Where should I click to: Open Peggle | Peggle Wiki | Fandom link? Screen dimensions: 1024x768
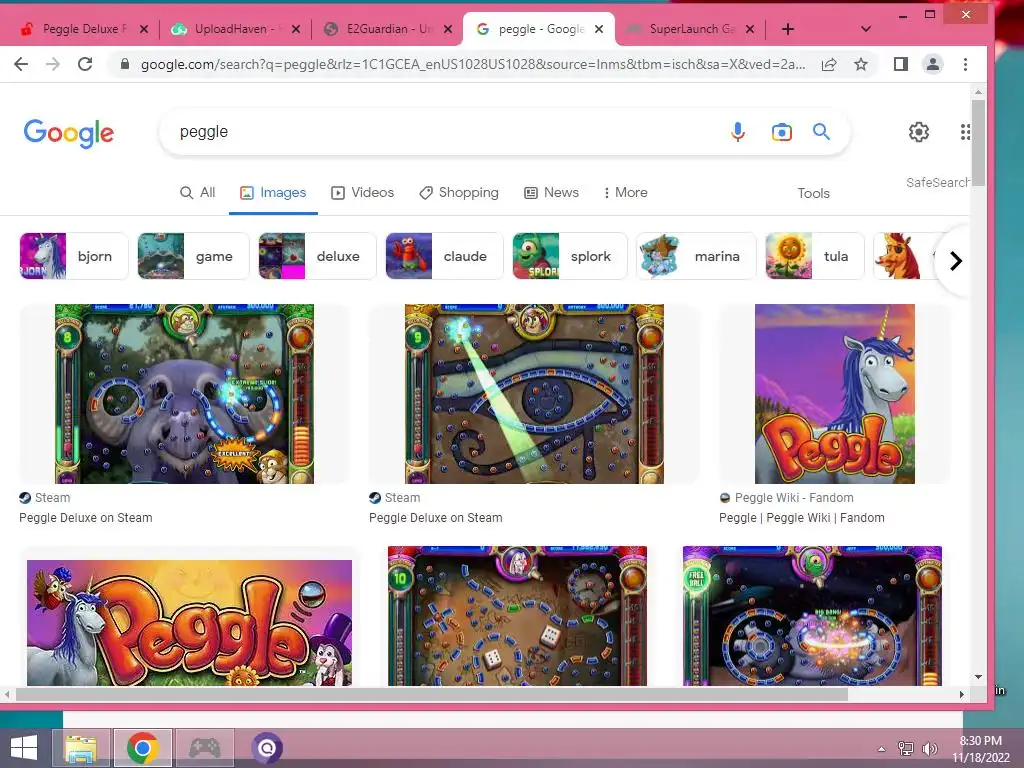pyautogui.click(x=802, y=518)
